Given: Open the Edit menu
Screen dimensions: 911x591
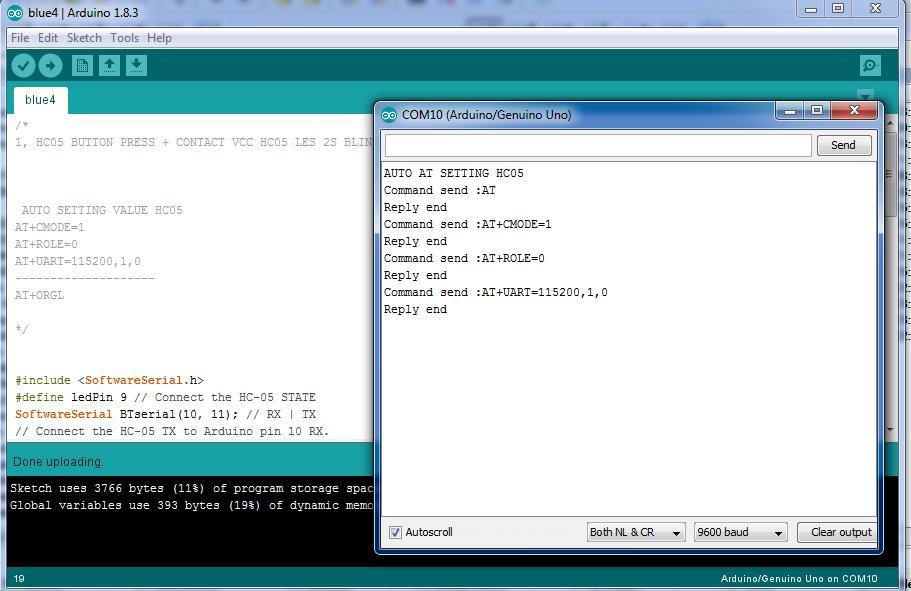Looking at the screenshot, I should tap(48, 38).
